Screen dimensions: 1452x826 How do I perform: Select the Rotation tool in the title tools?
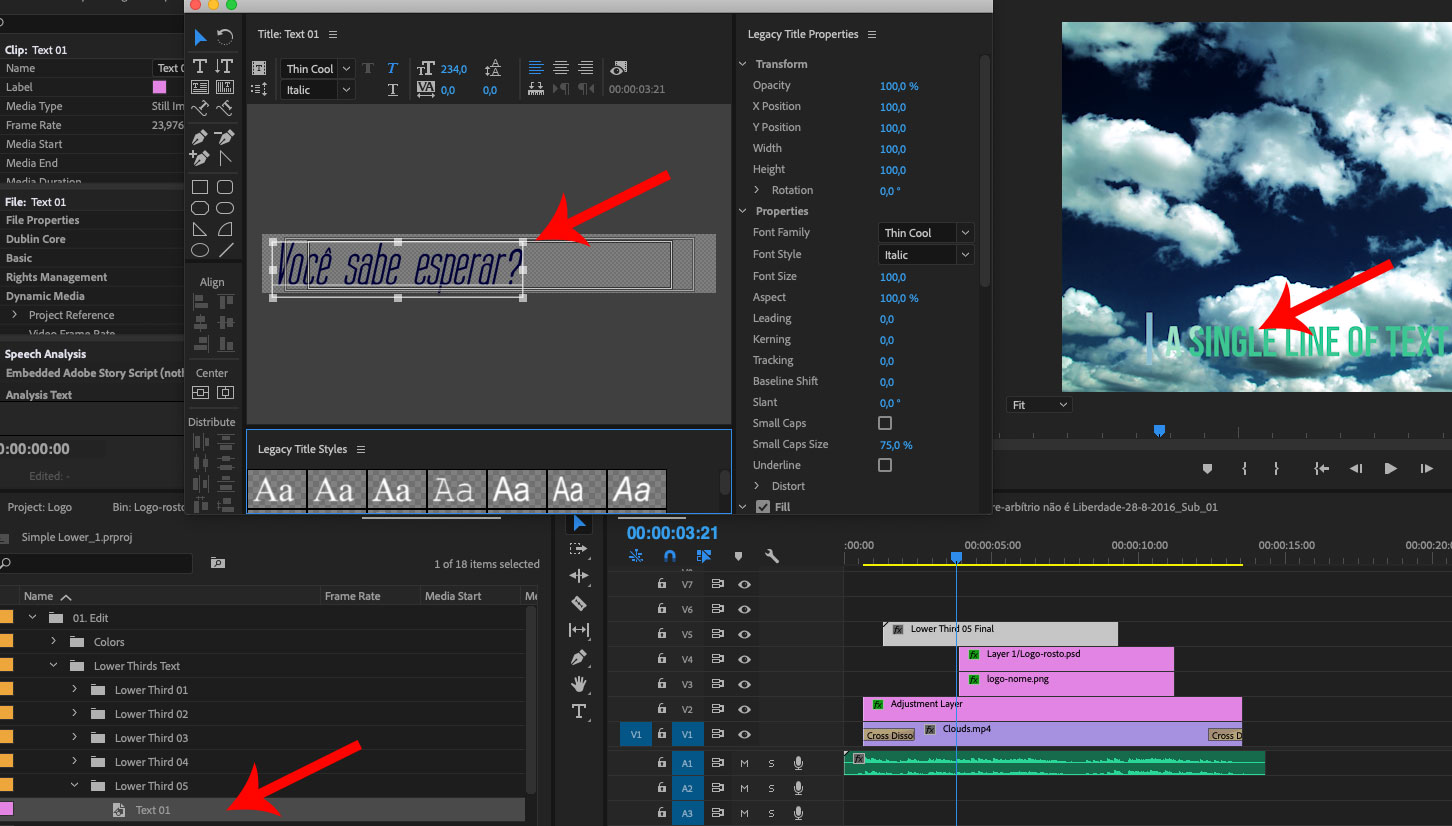225,38
